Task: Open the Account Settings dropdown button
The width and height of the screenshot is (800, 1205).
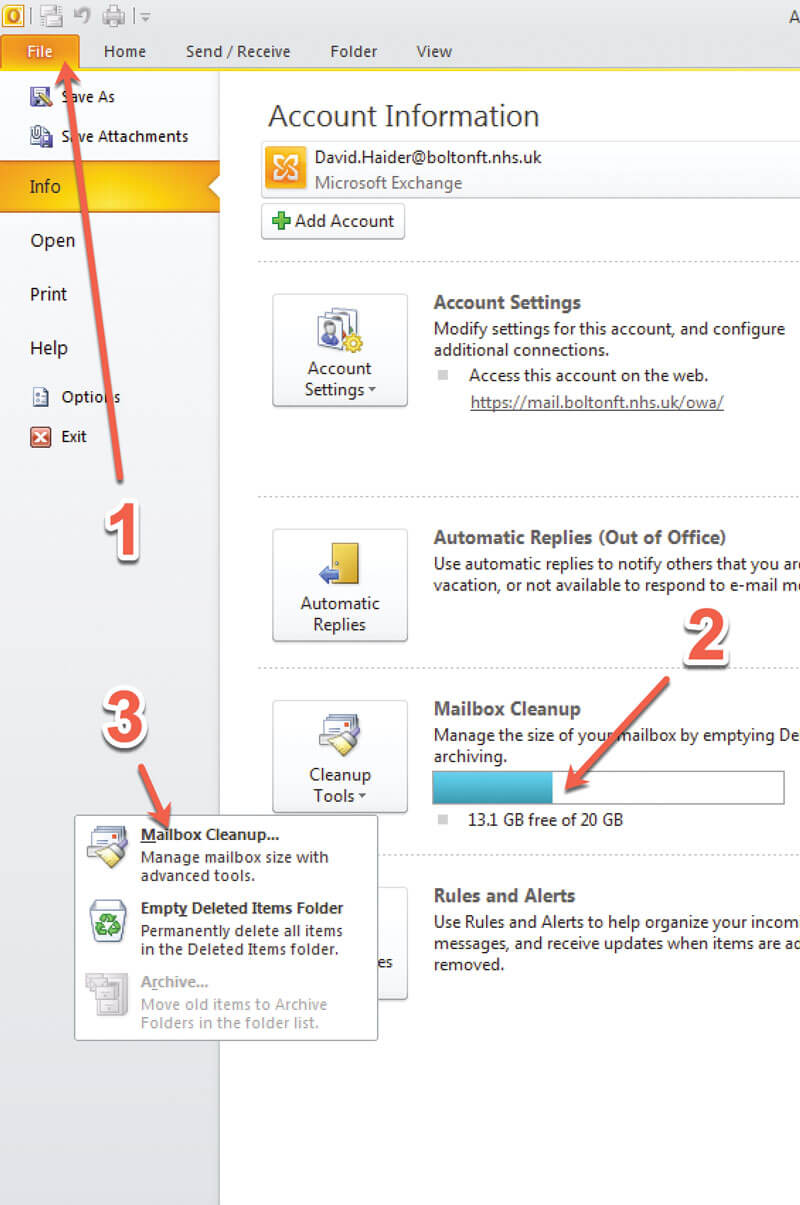Action: 339,350
